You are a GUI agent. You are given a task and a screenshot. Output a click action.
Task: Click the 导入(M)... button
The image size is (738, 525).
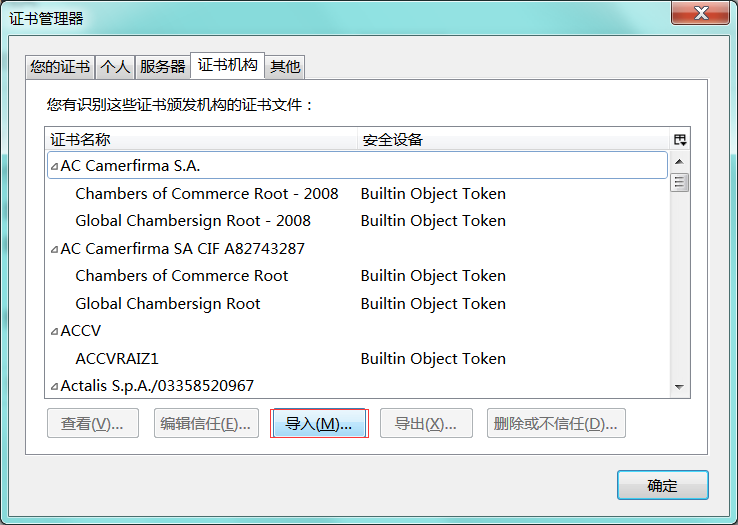319,423
